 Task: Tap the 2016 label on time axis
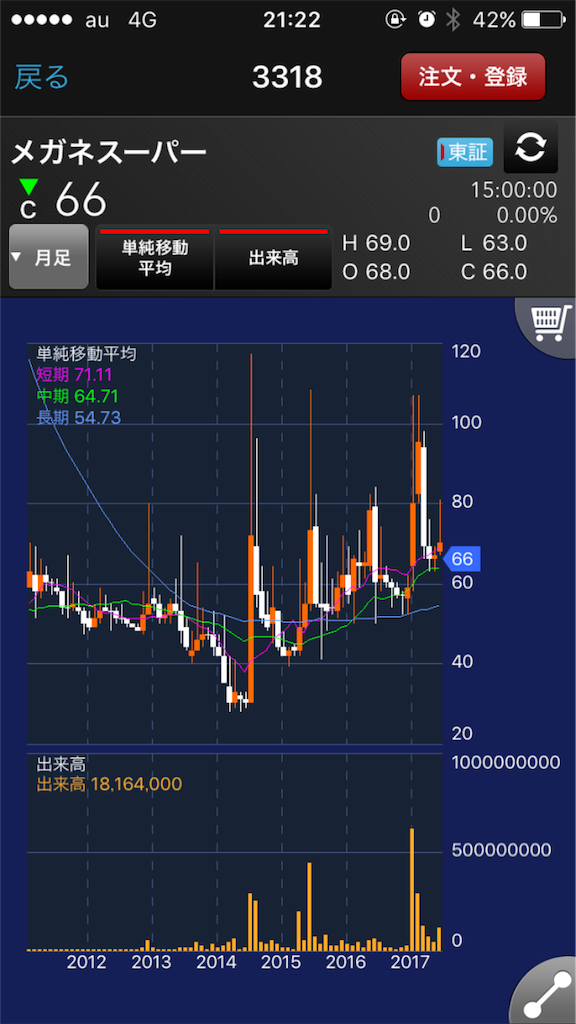(x=345, y=963)
